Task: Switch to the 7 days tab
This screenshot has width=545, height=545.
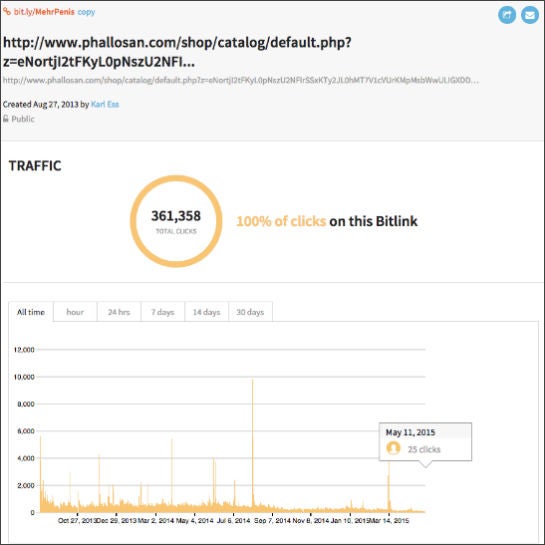Action: pyautogui.click(x=163, y=312)
